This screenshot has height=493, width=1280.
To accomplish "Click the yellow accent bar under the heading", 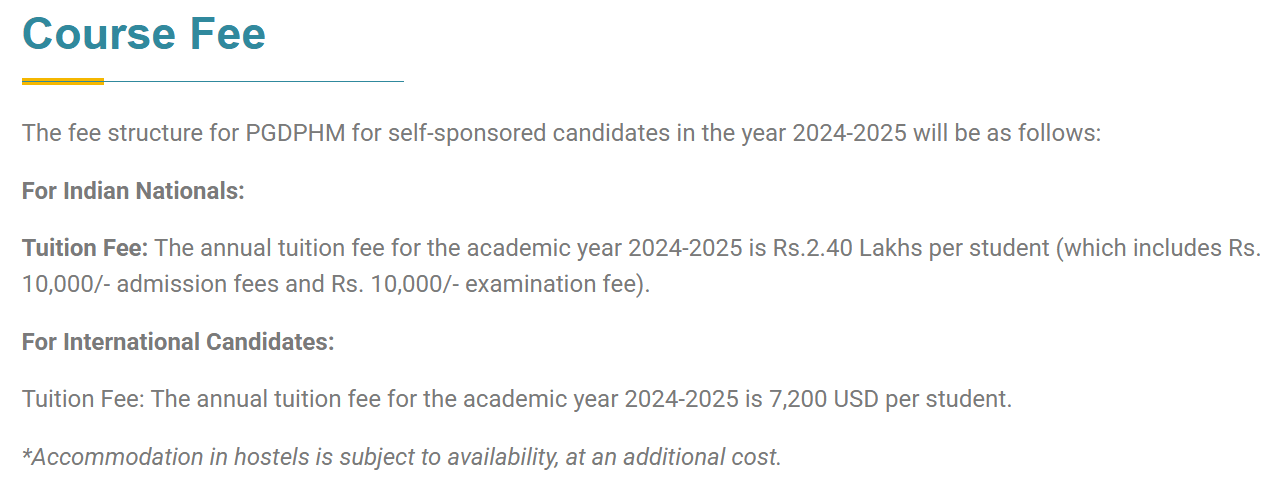I will pos(62,81).
